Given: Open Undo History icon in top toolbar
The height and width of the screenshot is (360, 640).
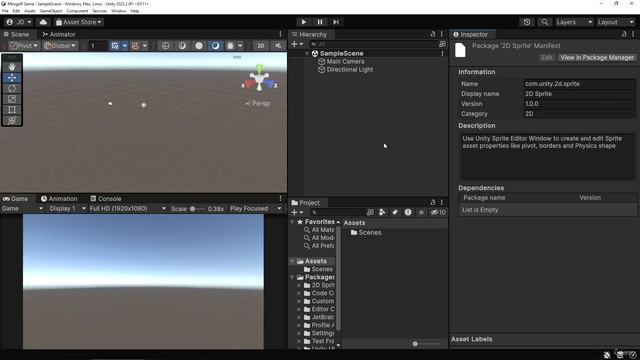Looking at the screenshot, I should coord(527,22).
